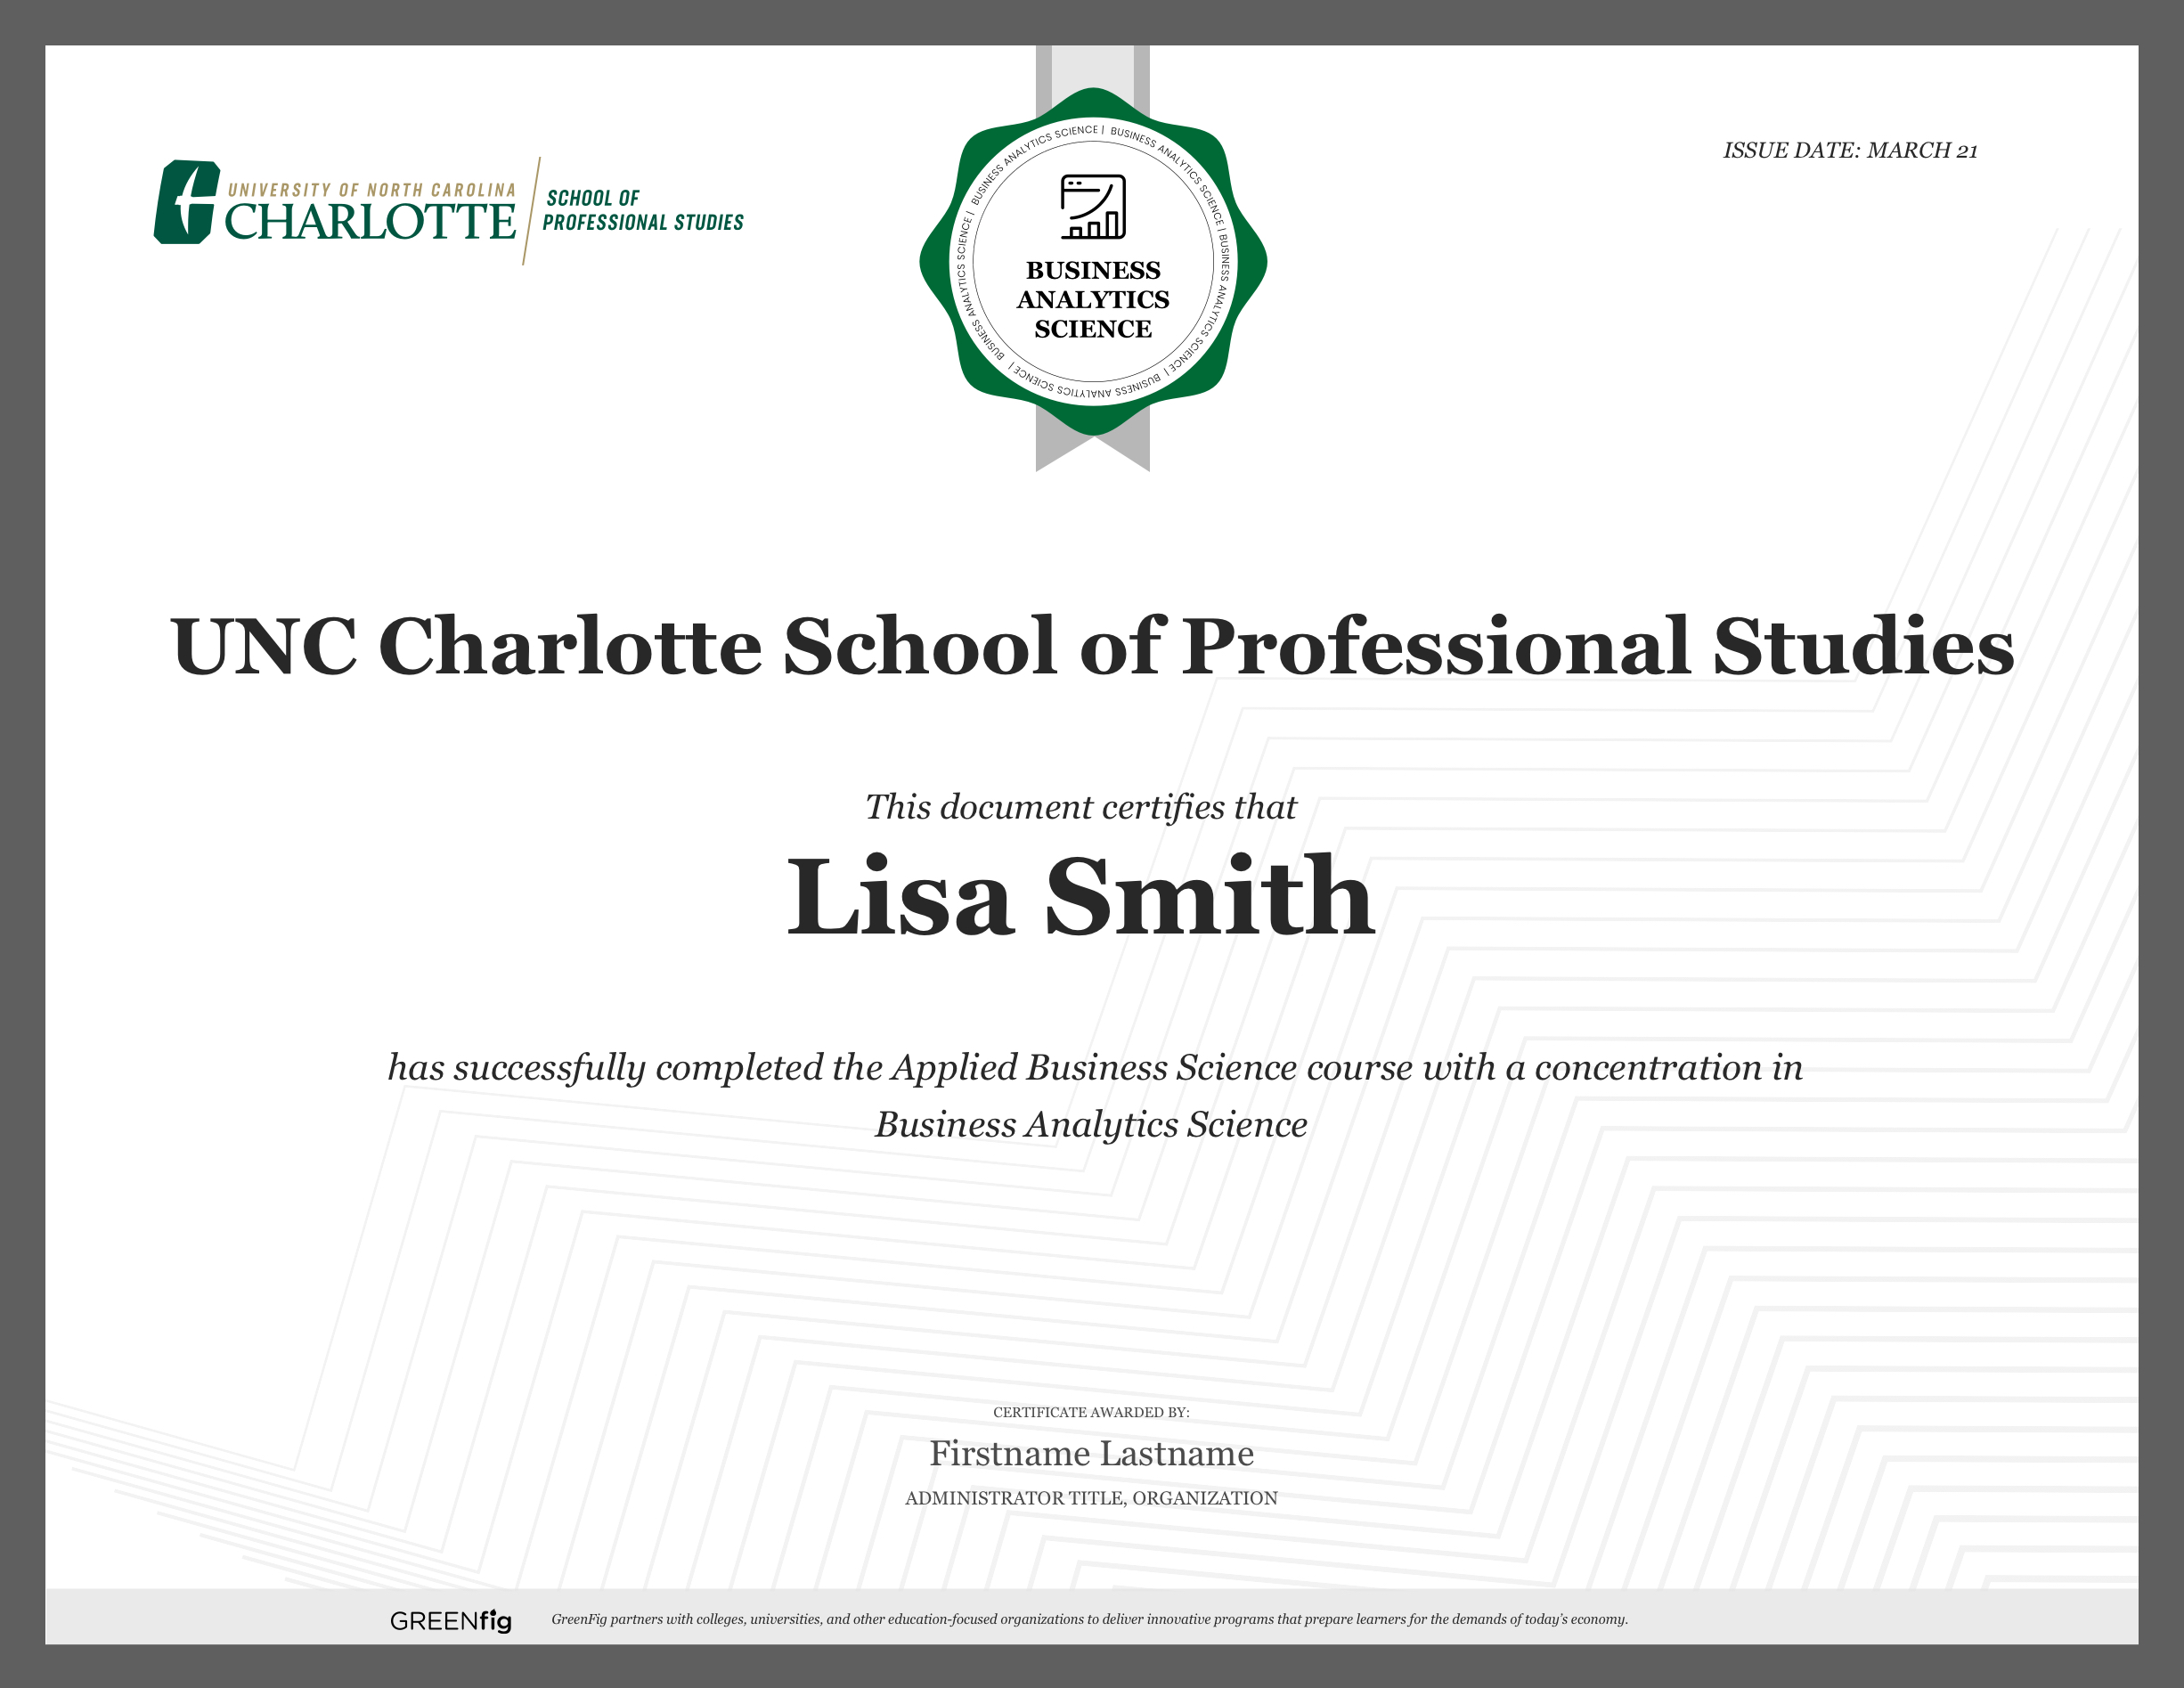The height and width of the screenshot is (1688, 2184).
Task: Click the School of Professional Studies wordmark
Action: pos(643,210)
